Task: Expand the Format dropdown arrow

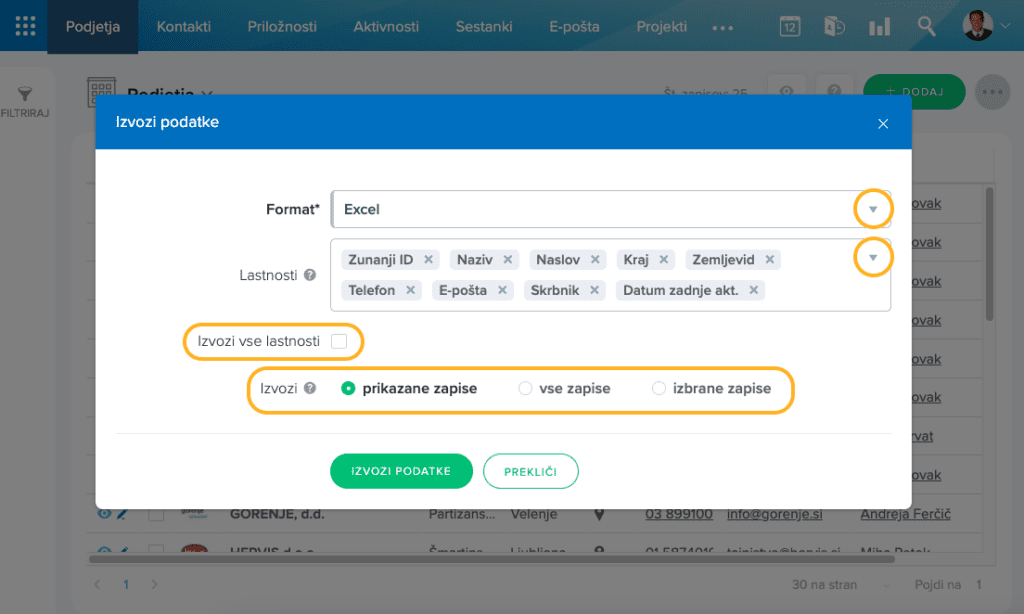Action: coord(873,209)
